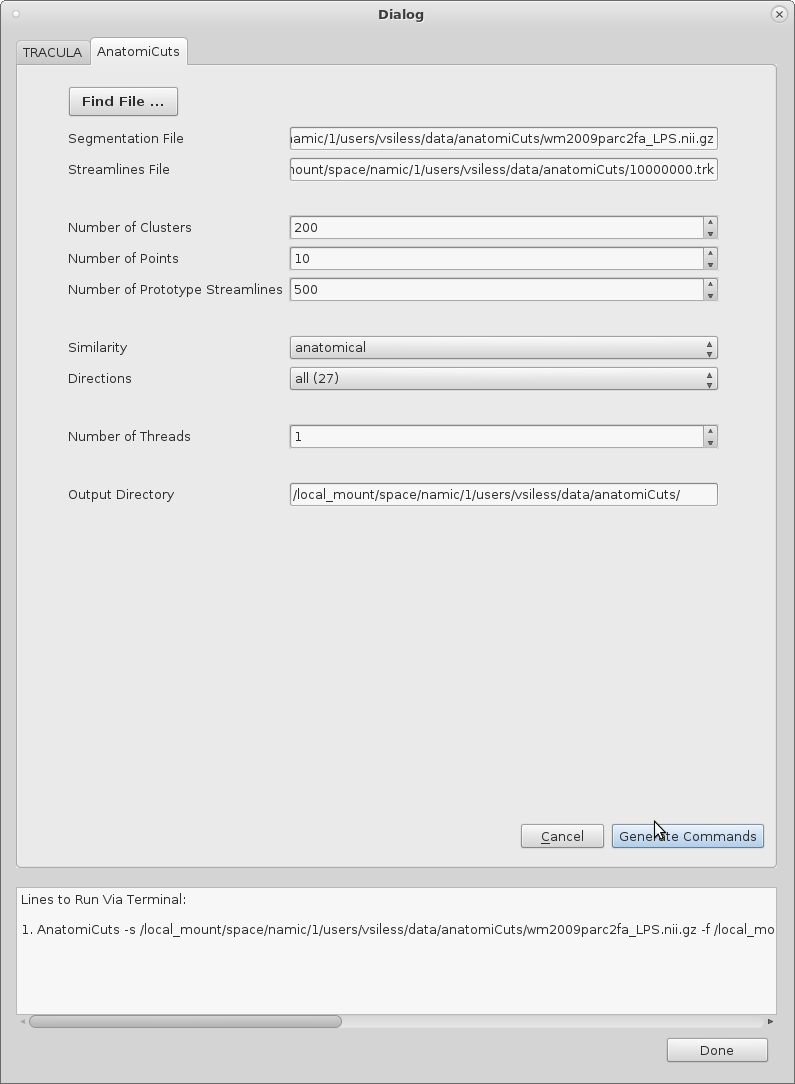Decrease Number of Points with down arrow
This screenshot has width=795, height=1084.
(710, 264)
